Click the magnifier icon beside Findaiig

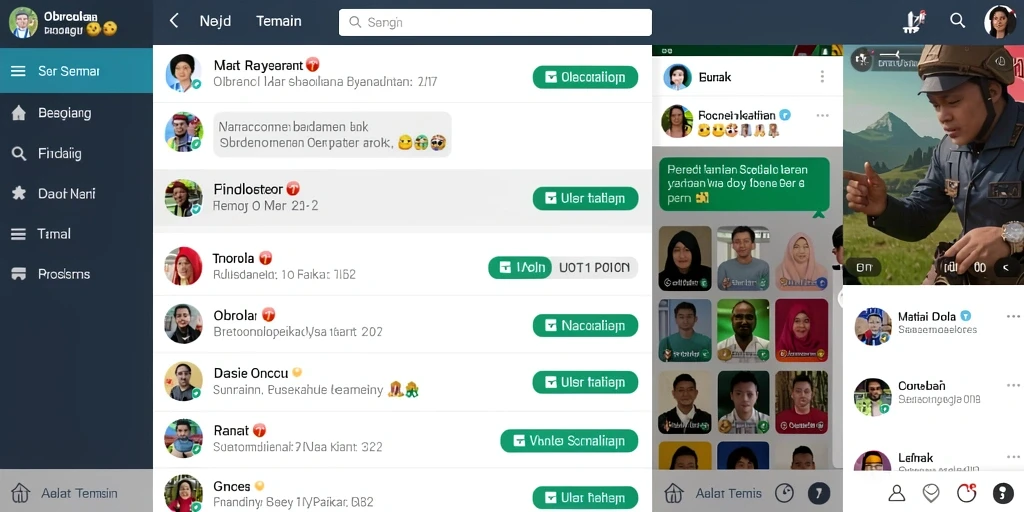coord(19,154)
